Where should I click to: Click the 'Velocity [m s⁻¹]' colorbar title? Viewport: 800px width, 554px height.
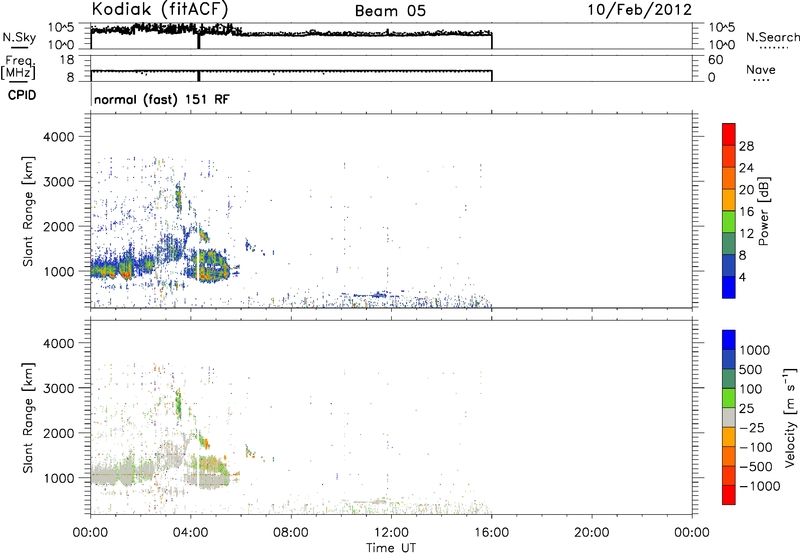pyautogui.click(x=790, y=417)
